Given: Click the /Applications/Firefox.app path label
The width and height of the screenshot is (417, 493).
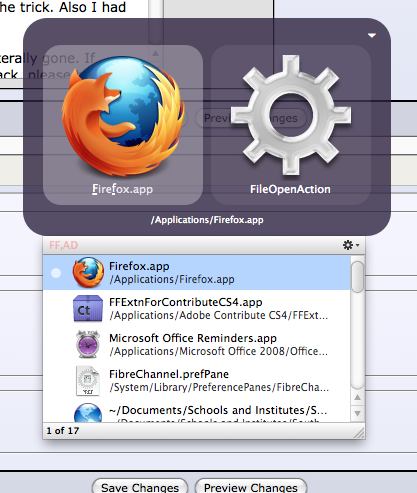Looking at the screenshot, I should pos(207,220).
